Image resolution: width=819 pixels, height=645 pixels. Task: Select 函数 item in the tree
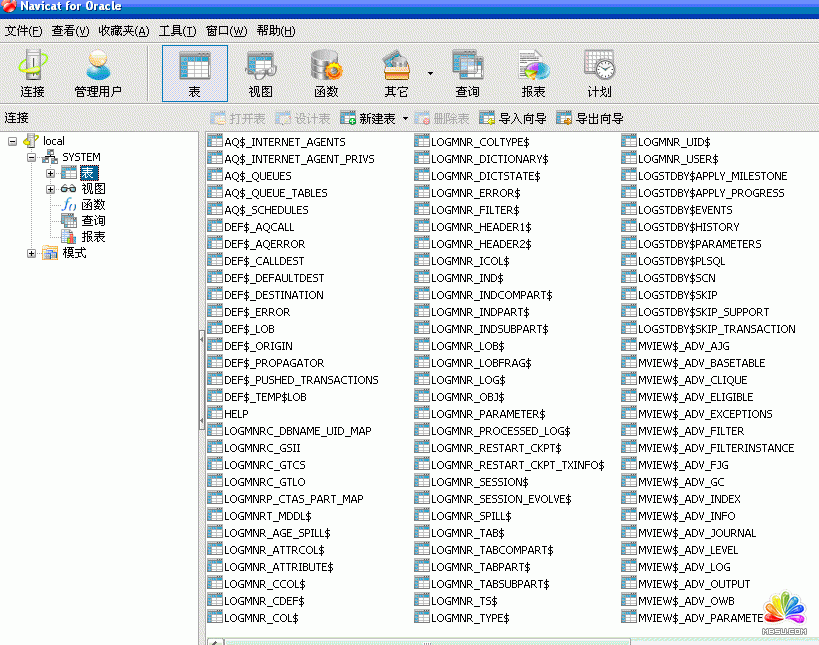(93, 205)
